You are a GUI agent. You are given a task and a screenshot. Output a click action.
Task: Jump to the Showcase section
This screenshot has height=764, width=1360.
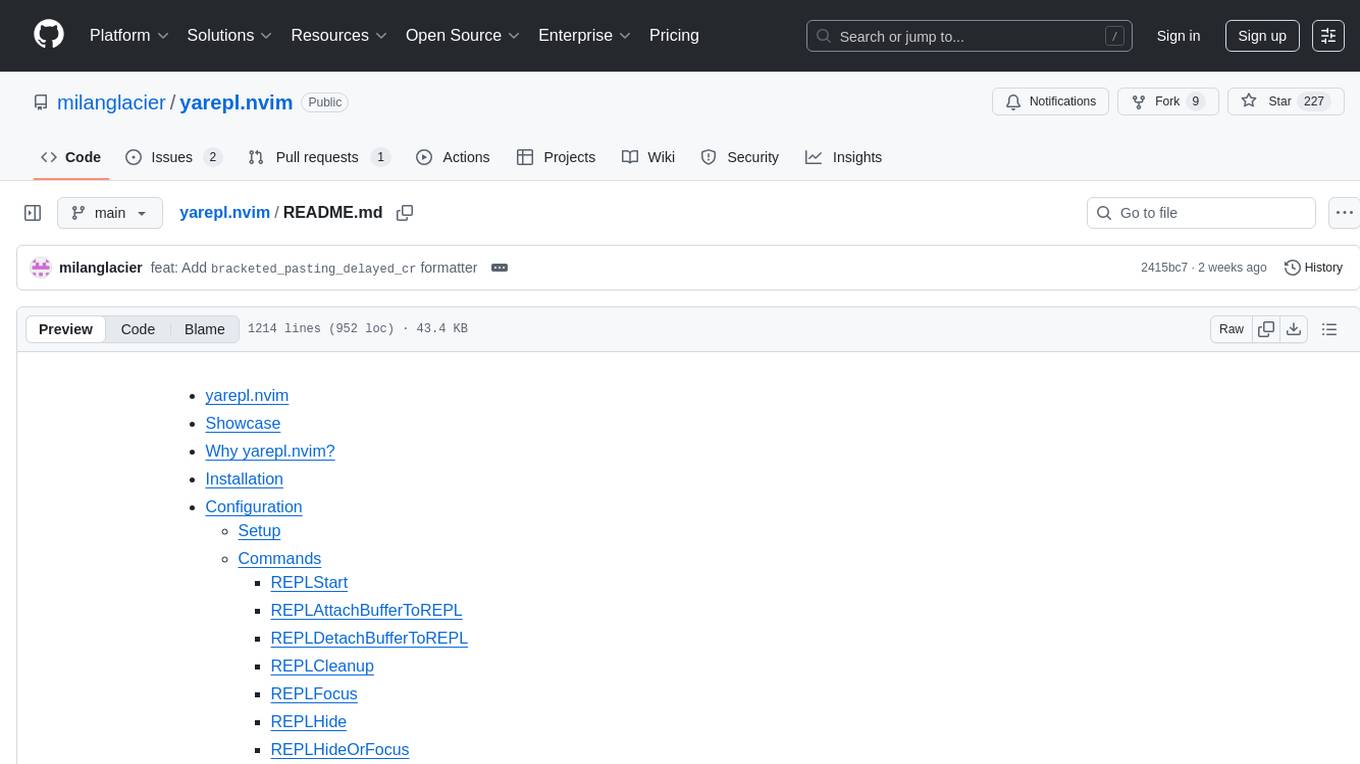coord(243,423)
